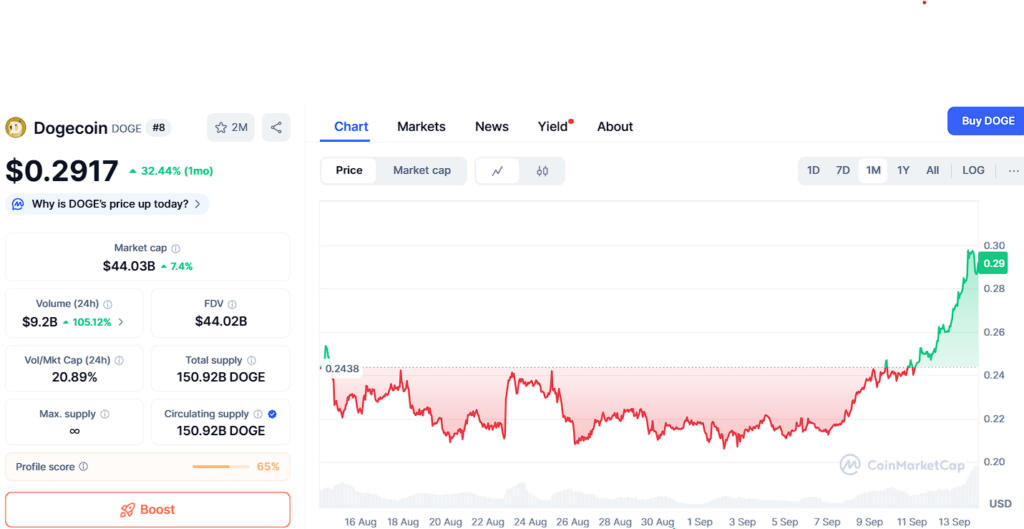Click Volume (24h) info icon
This screenshot has height=529, width=1024.
(x=108, y=304)
